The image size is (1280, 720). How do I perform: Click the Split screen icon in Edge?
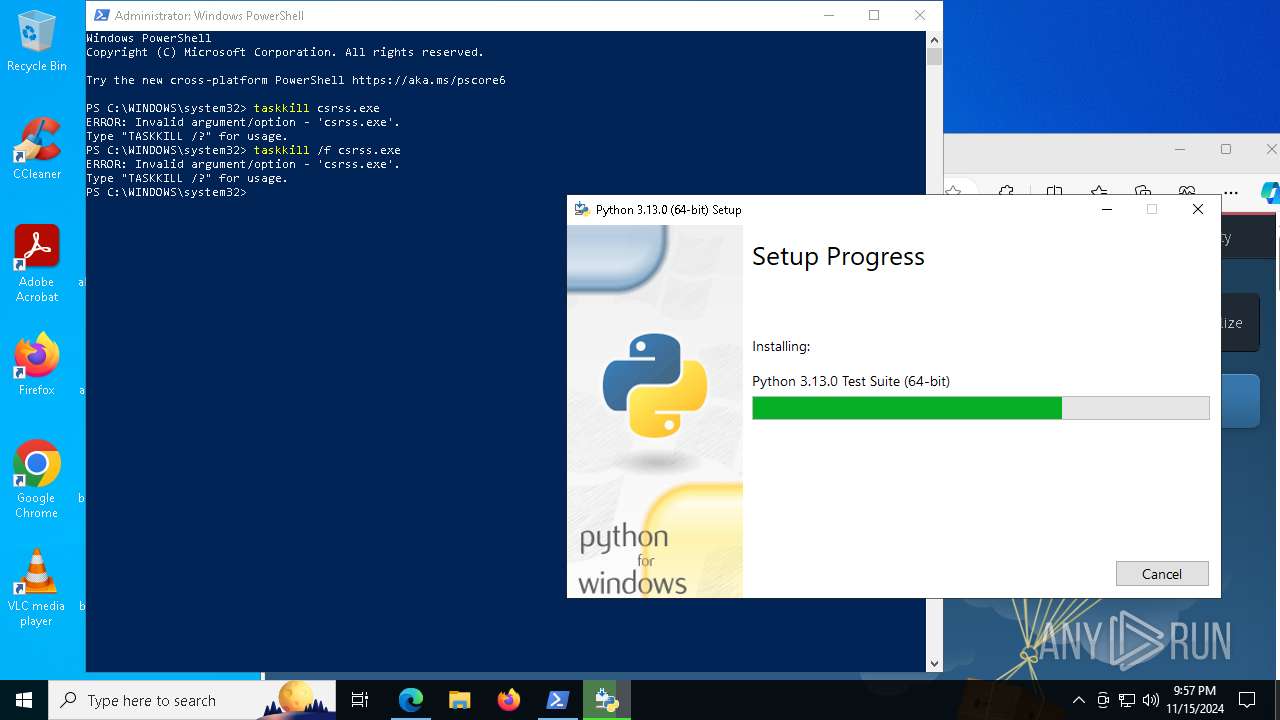(x=1054, y=192)
